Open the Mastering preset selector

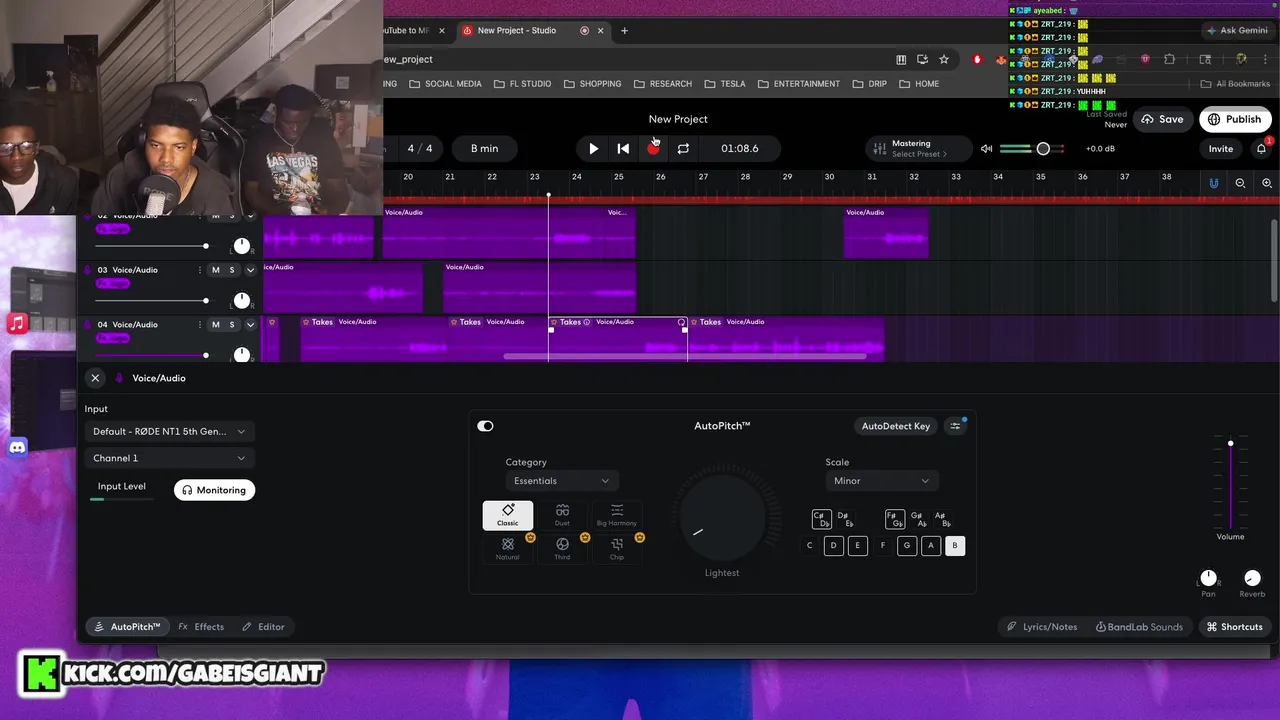coord(919,148)
